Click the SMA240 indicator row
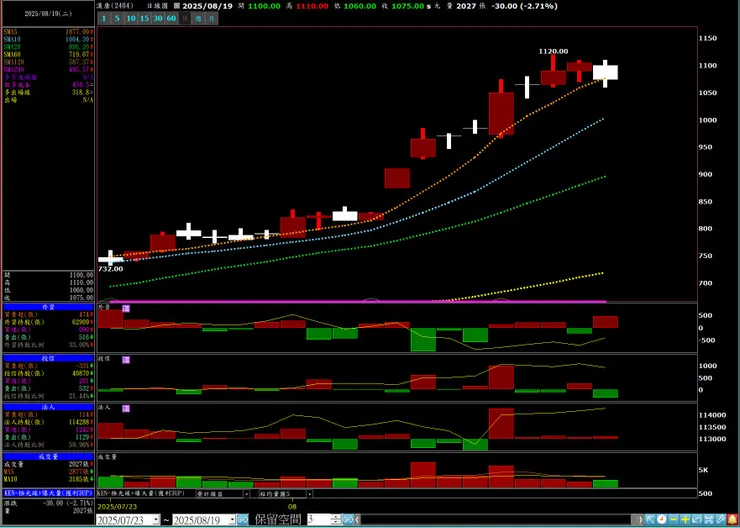740x528 pixels. (48, 69)
